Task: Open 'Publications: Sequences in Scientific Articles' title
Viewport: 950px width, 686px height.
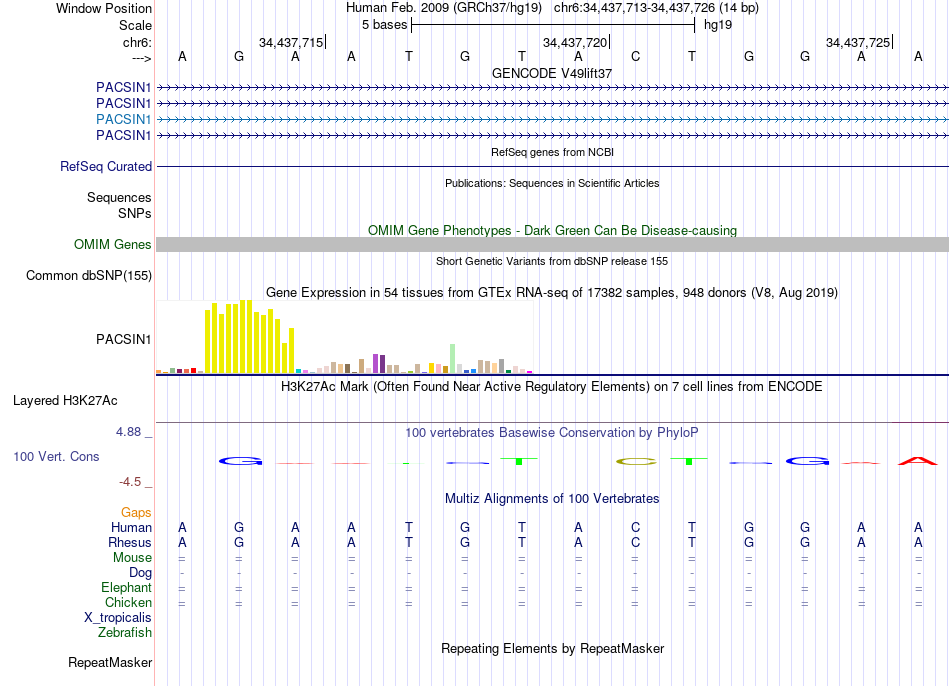Action: coord(552,183)
